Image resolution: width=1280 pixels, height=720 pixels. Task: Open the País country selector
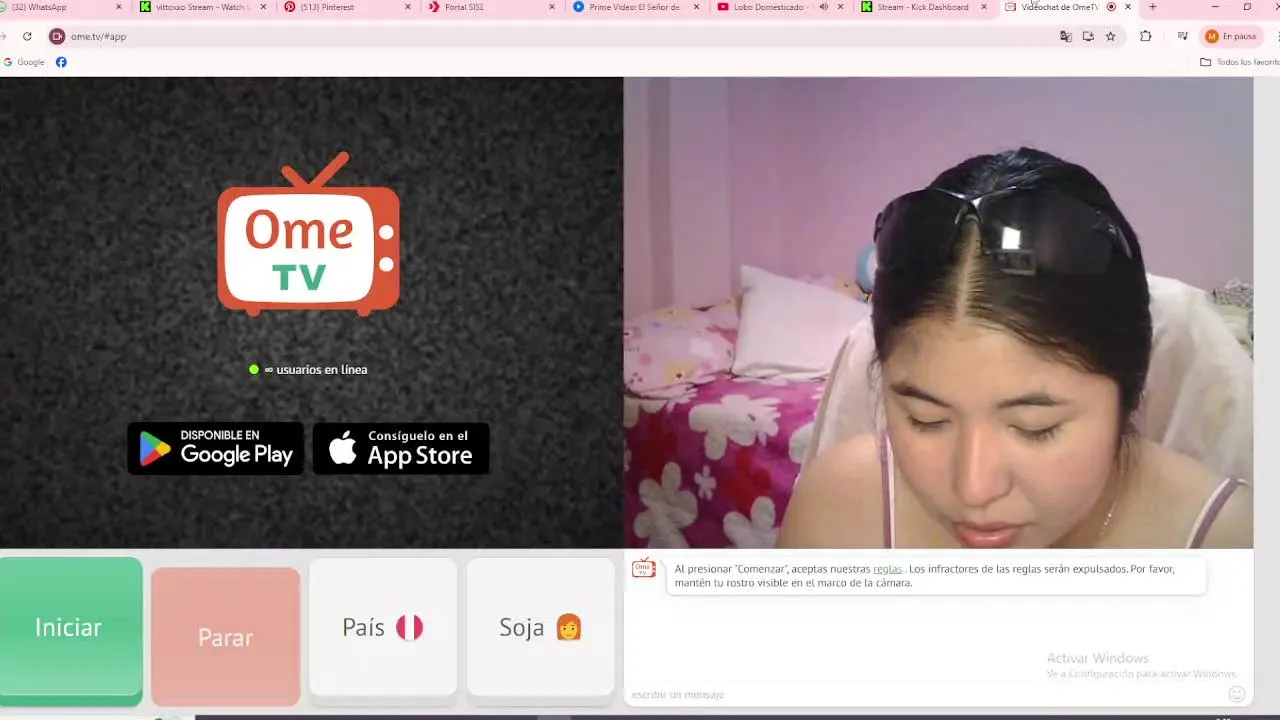tap(383, 627)
